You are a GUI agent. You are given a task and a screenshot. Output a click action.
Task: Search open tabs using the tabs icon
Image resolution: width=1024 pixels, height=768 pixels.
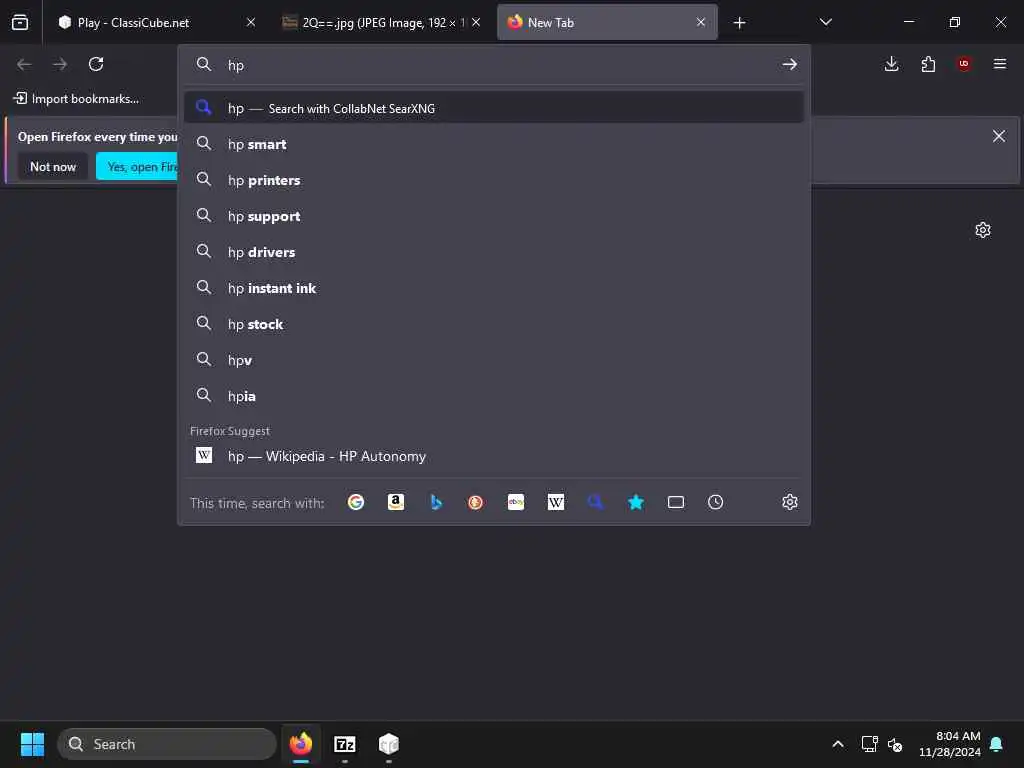[x=676, y=502]
